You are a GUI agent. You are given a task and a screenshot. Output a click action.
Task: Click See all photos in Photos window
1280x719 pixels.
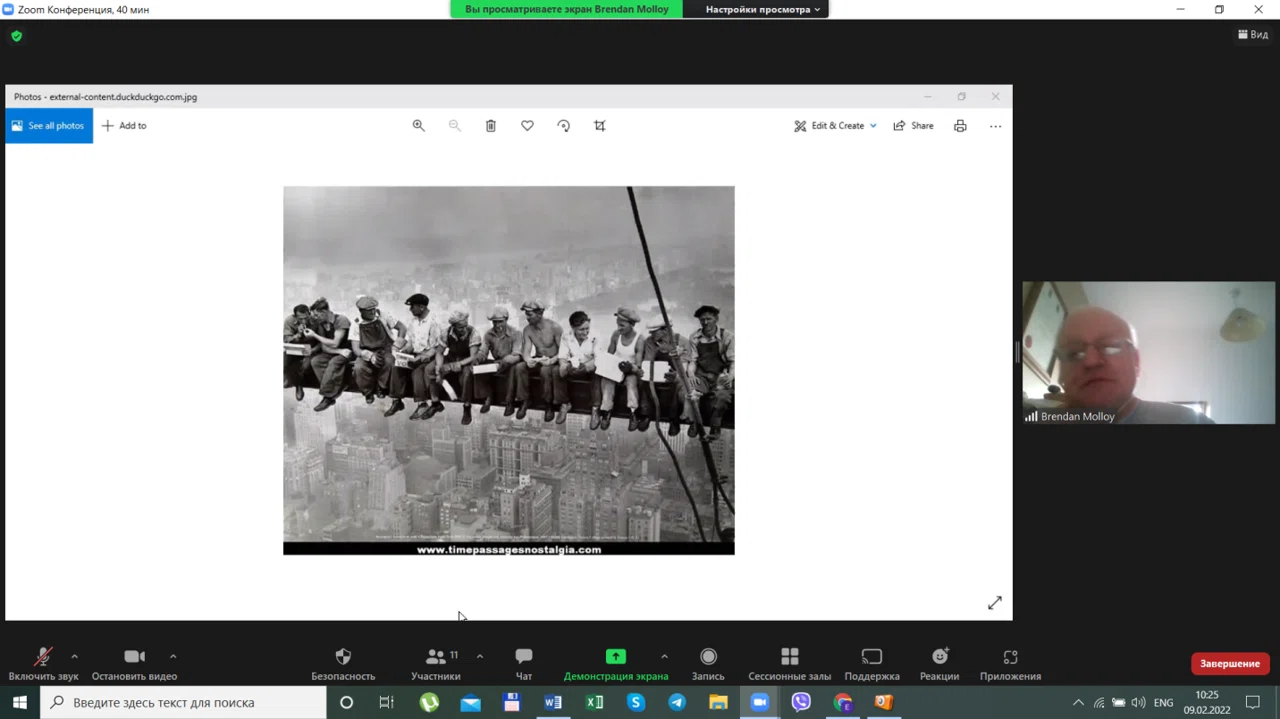[49, 126]
